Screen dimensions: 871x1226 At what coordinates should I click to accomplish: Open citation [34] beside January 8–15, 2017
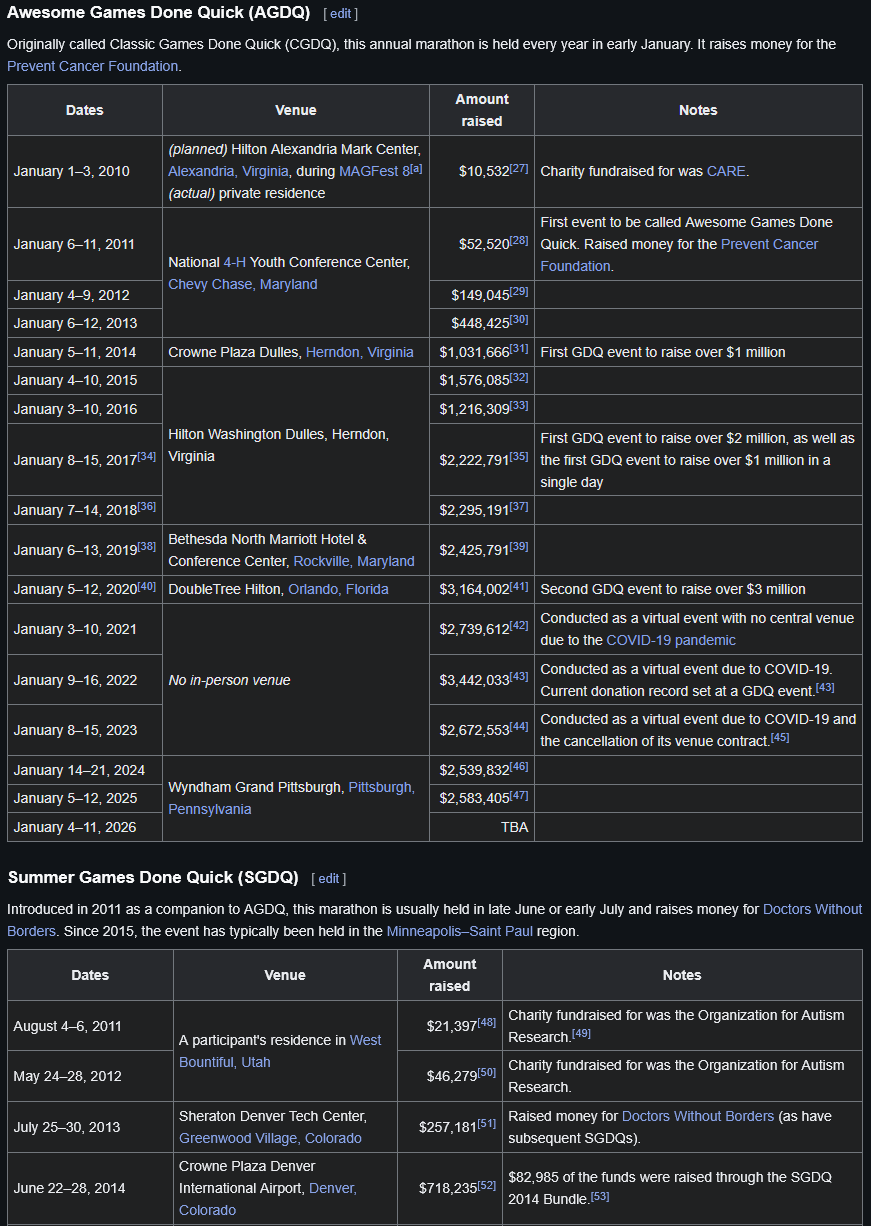[x=147, y=457]
